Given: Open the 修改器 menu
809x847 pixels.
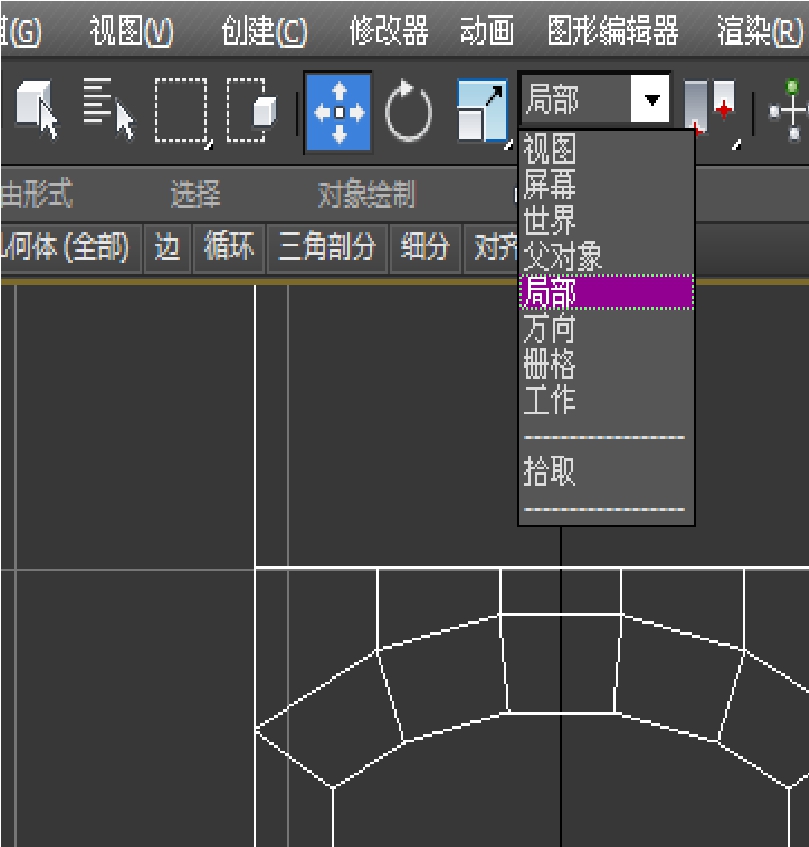Looking at the screenshot, I should click(x=389, y=31).
